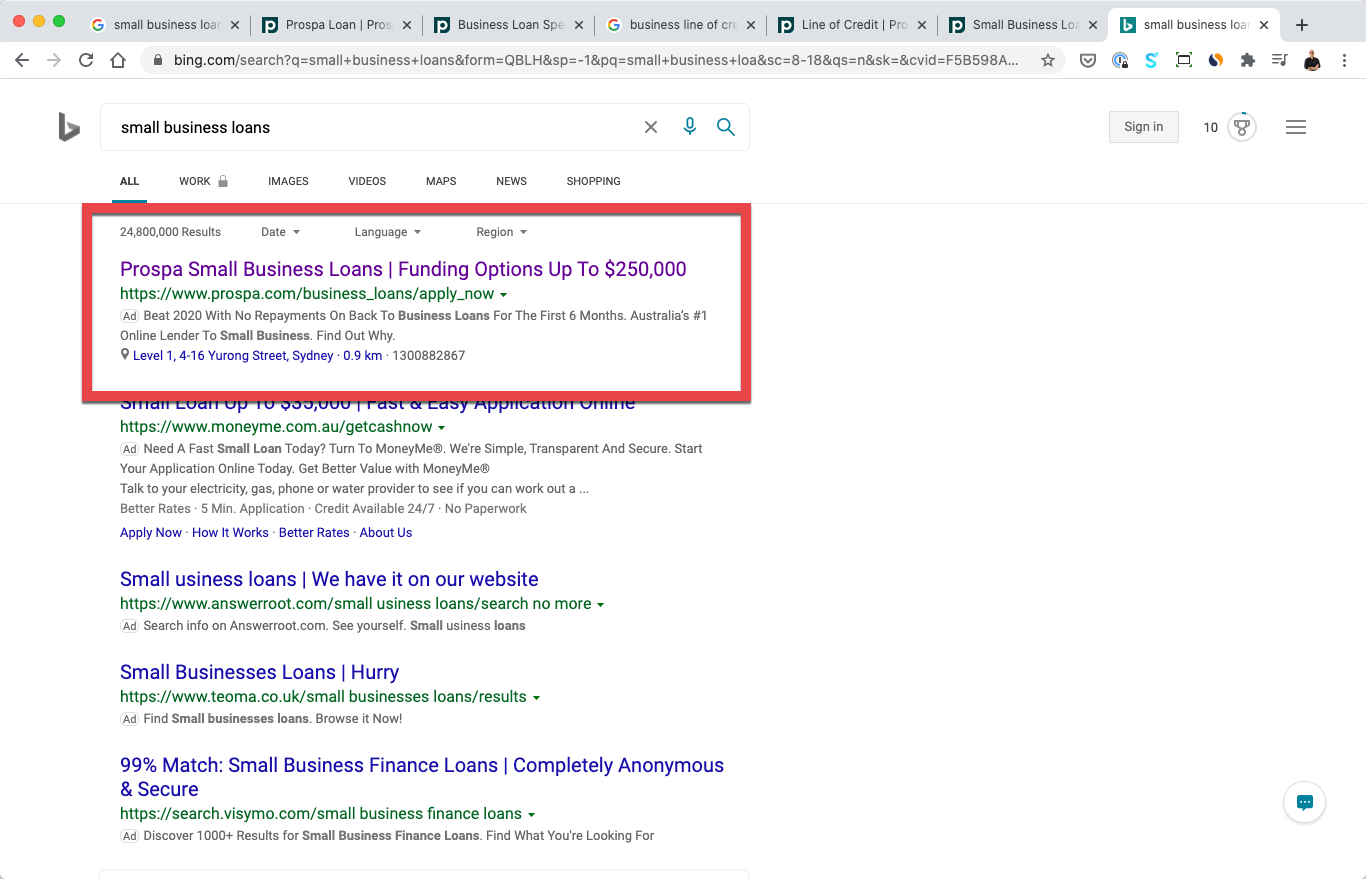Switch to the VIDEOS tab
The image size is (1366, 879).
(367, 181)
